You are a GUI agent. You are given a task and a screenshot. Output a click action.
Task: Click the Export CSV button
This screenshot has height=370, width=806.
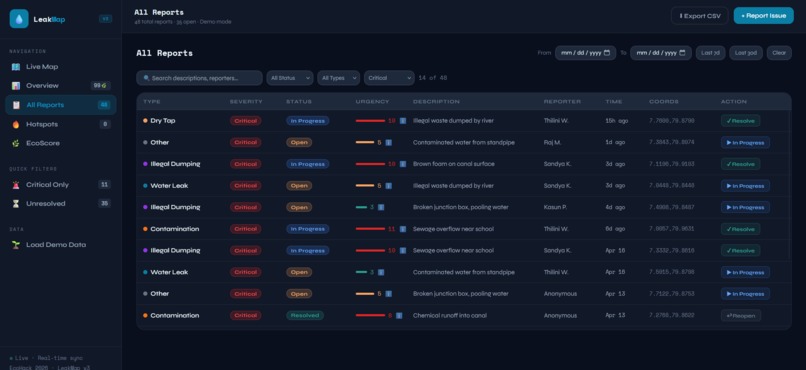point(700,16)
